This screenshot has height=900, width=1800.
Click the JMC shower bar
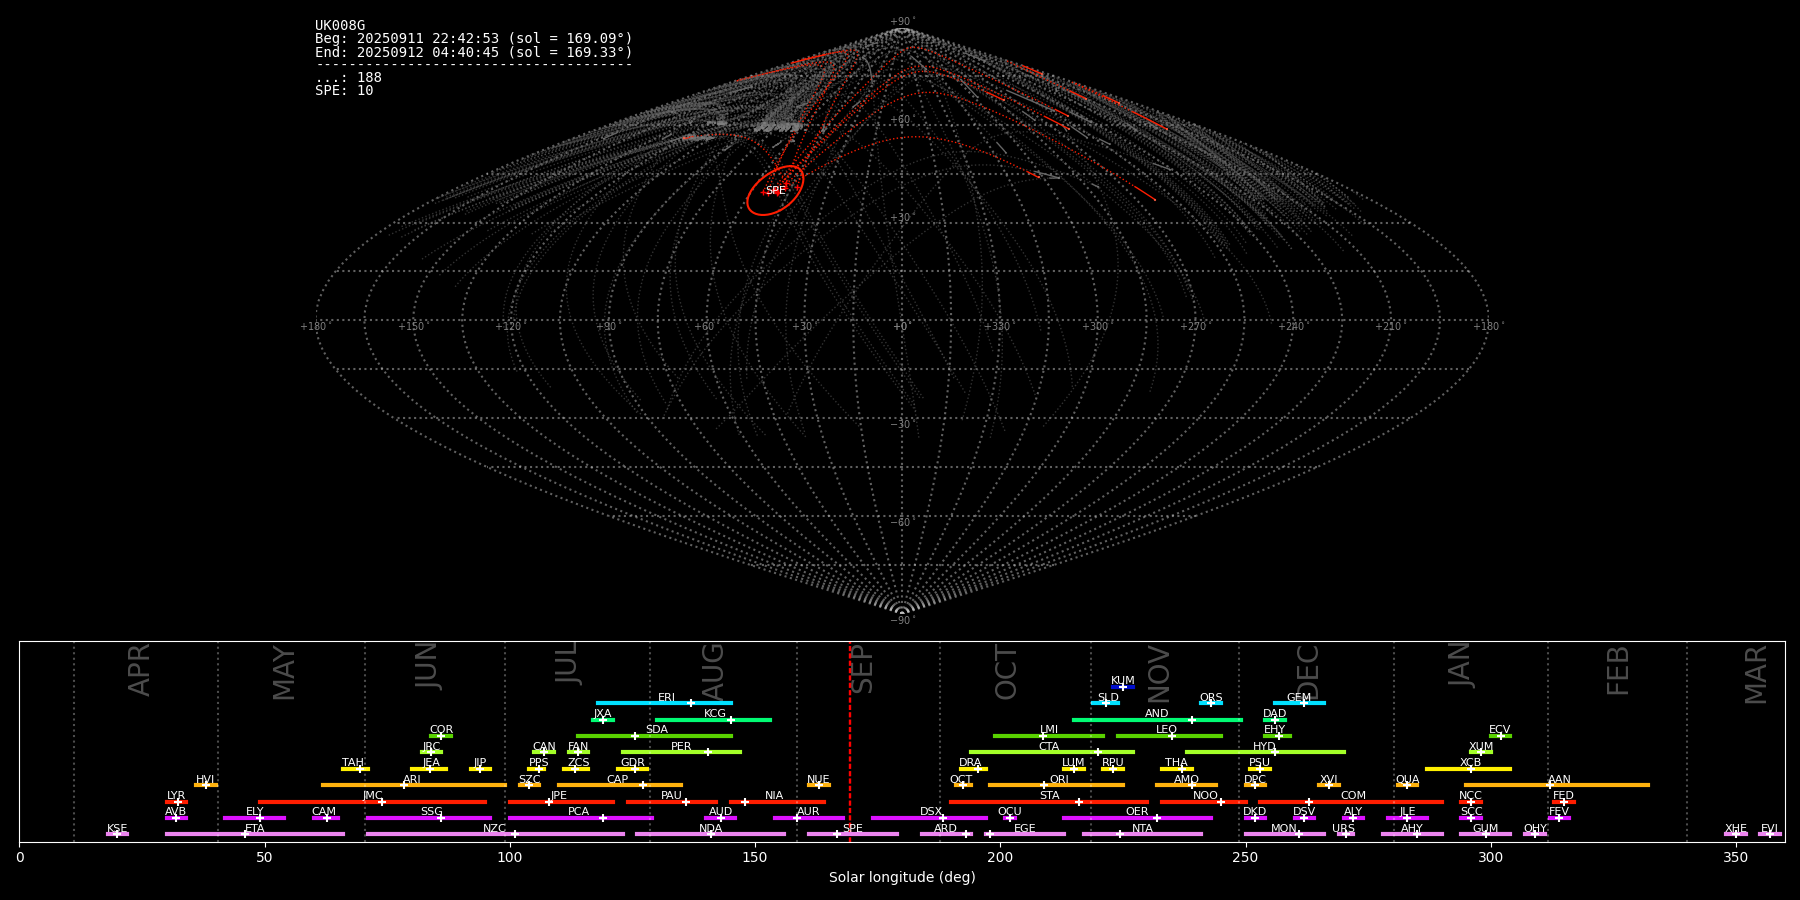(x=373, y=802)
